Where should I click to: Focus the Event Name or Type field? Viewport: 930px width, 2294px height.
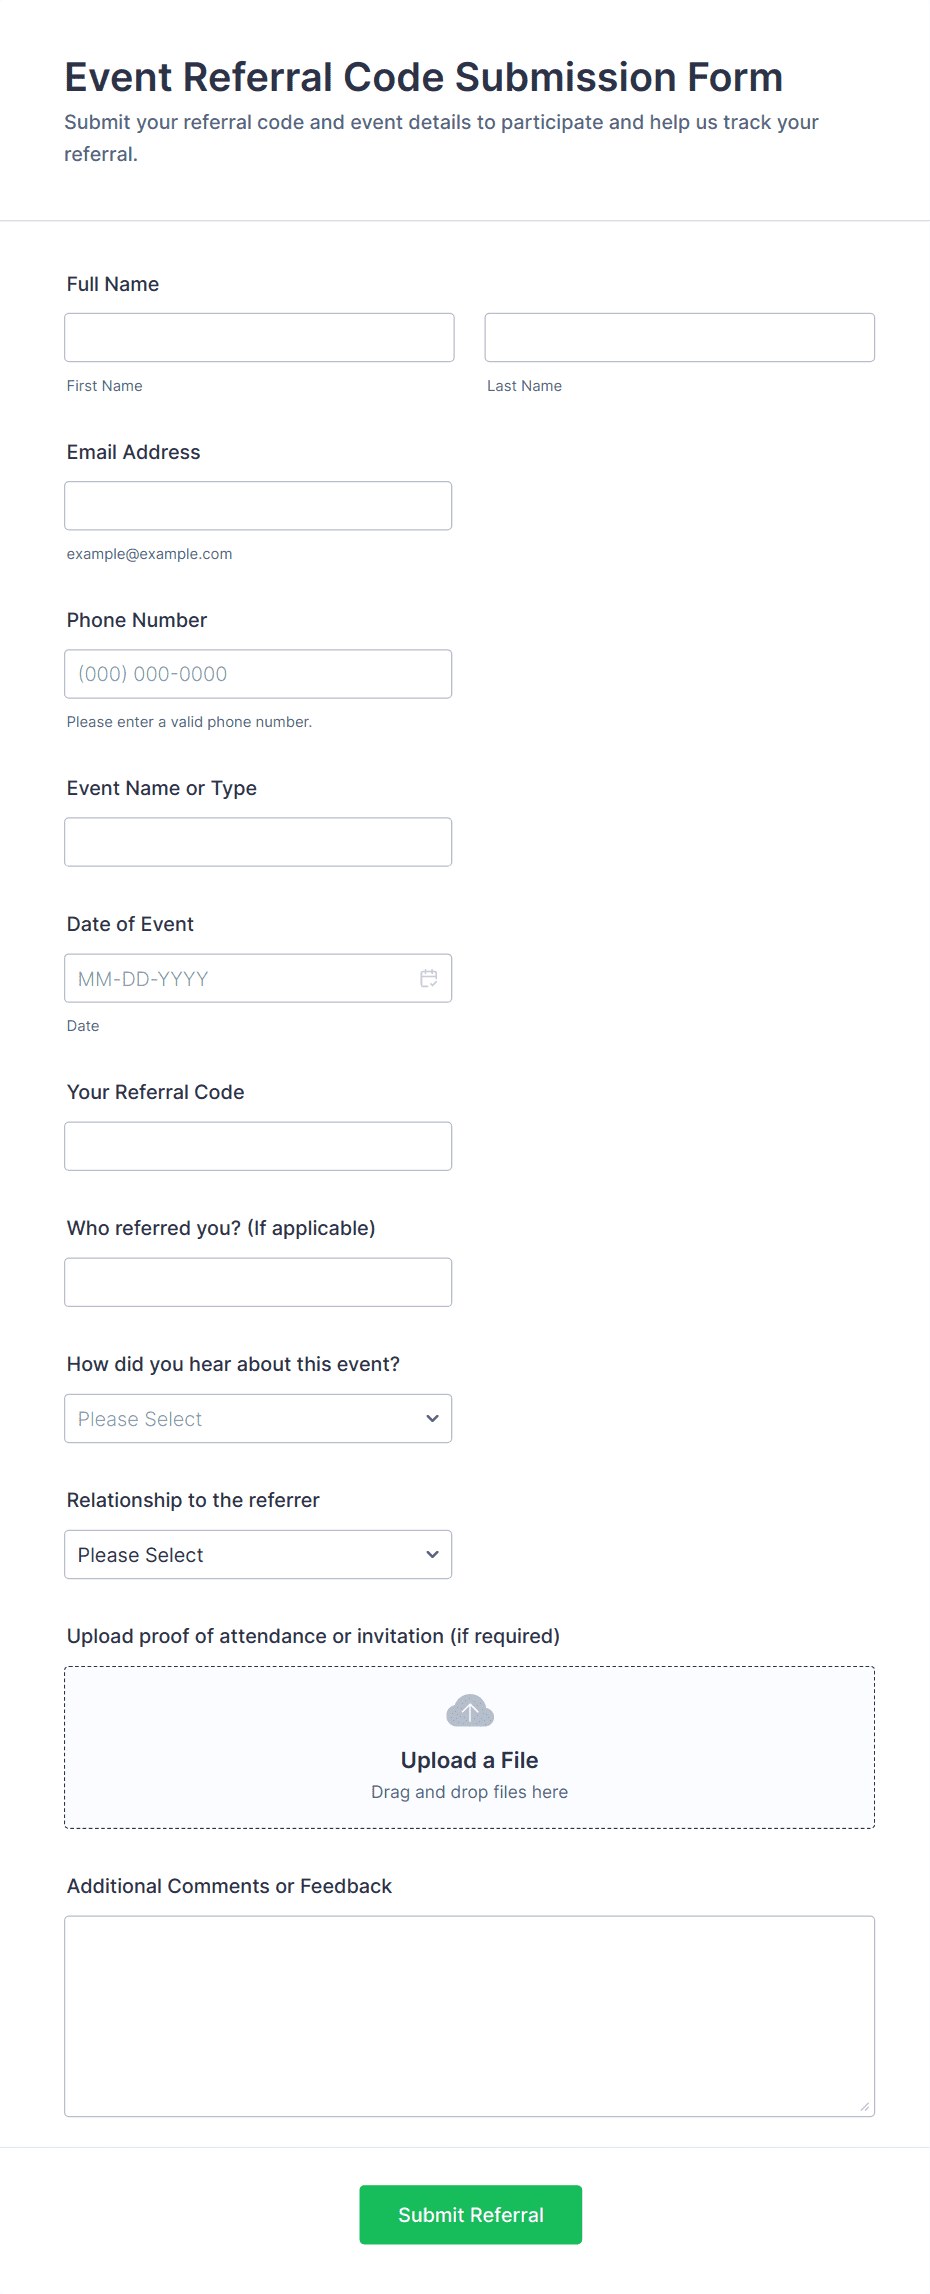[257, 842]
